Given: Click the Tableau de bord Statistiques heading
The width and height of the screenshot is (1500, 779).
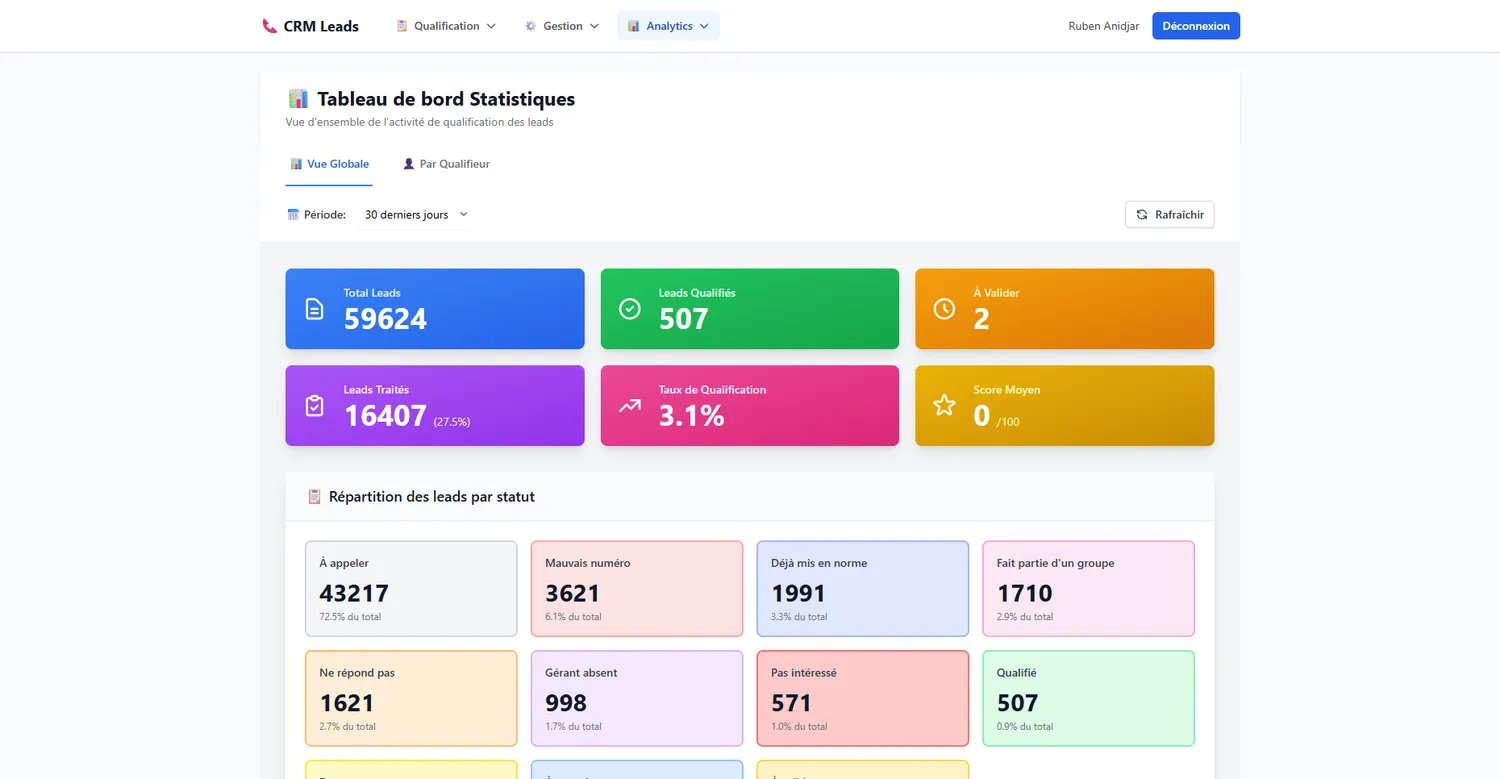Looking at the screenshot, I should point(446,99).
